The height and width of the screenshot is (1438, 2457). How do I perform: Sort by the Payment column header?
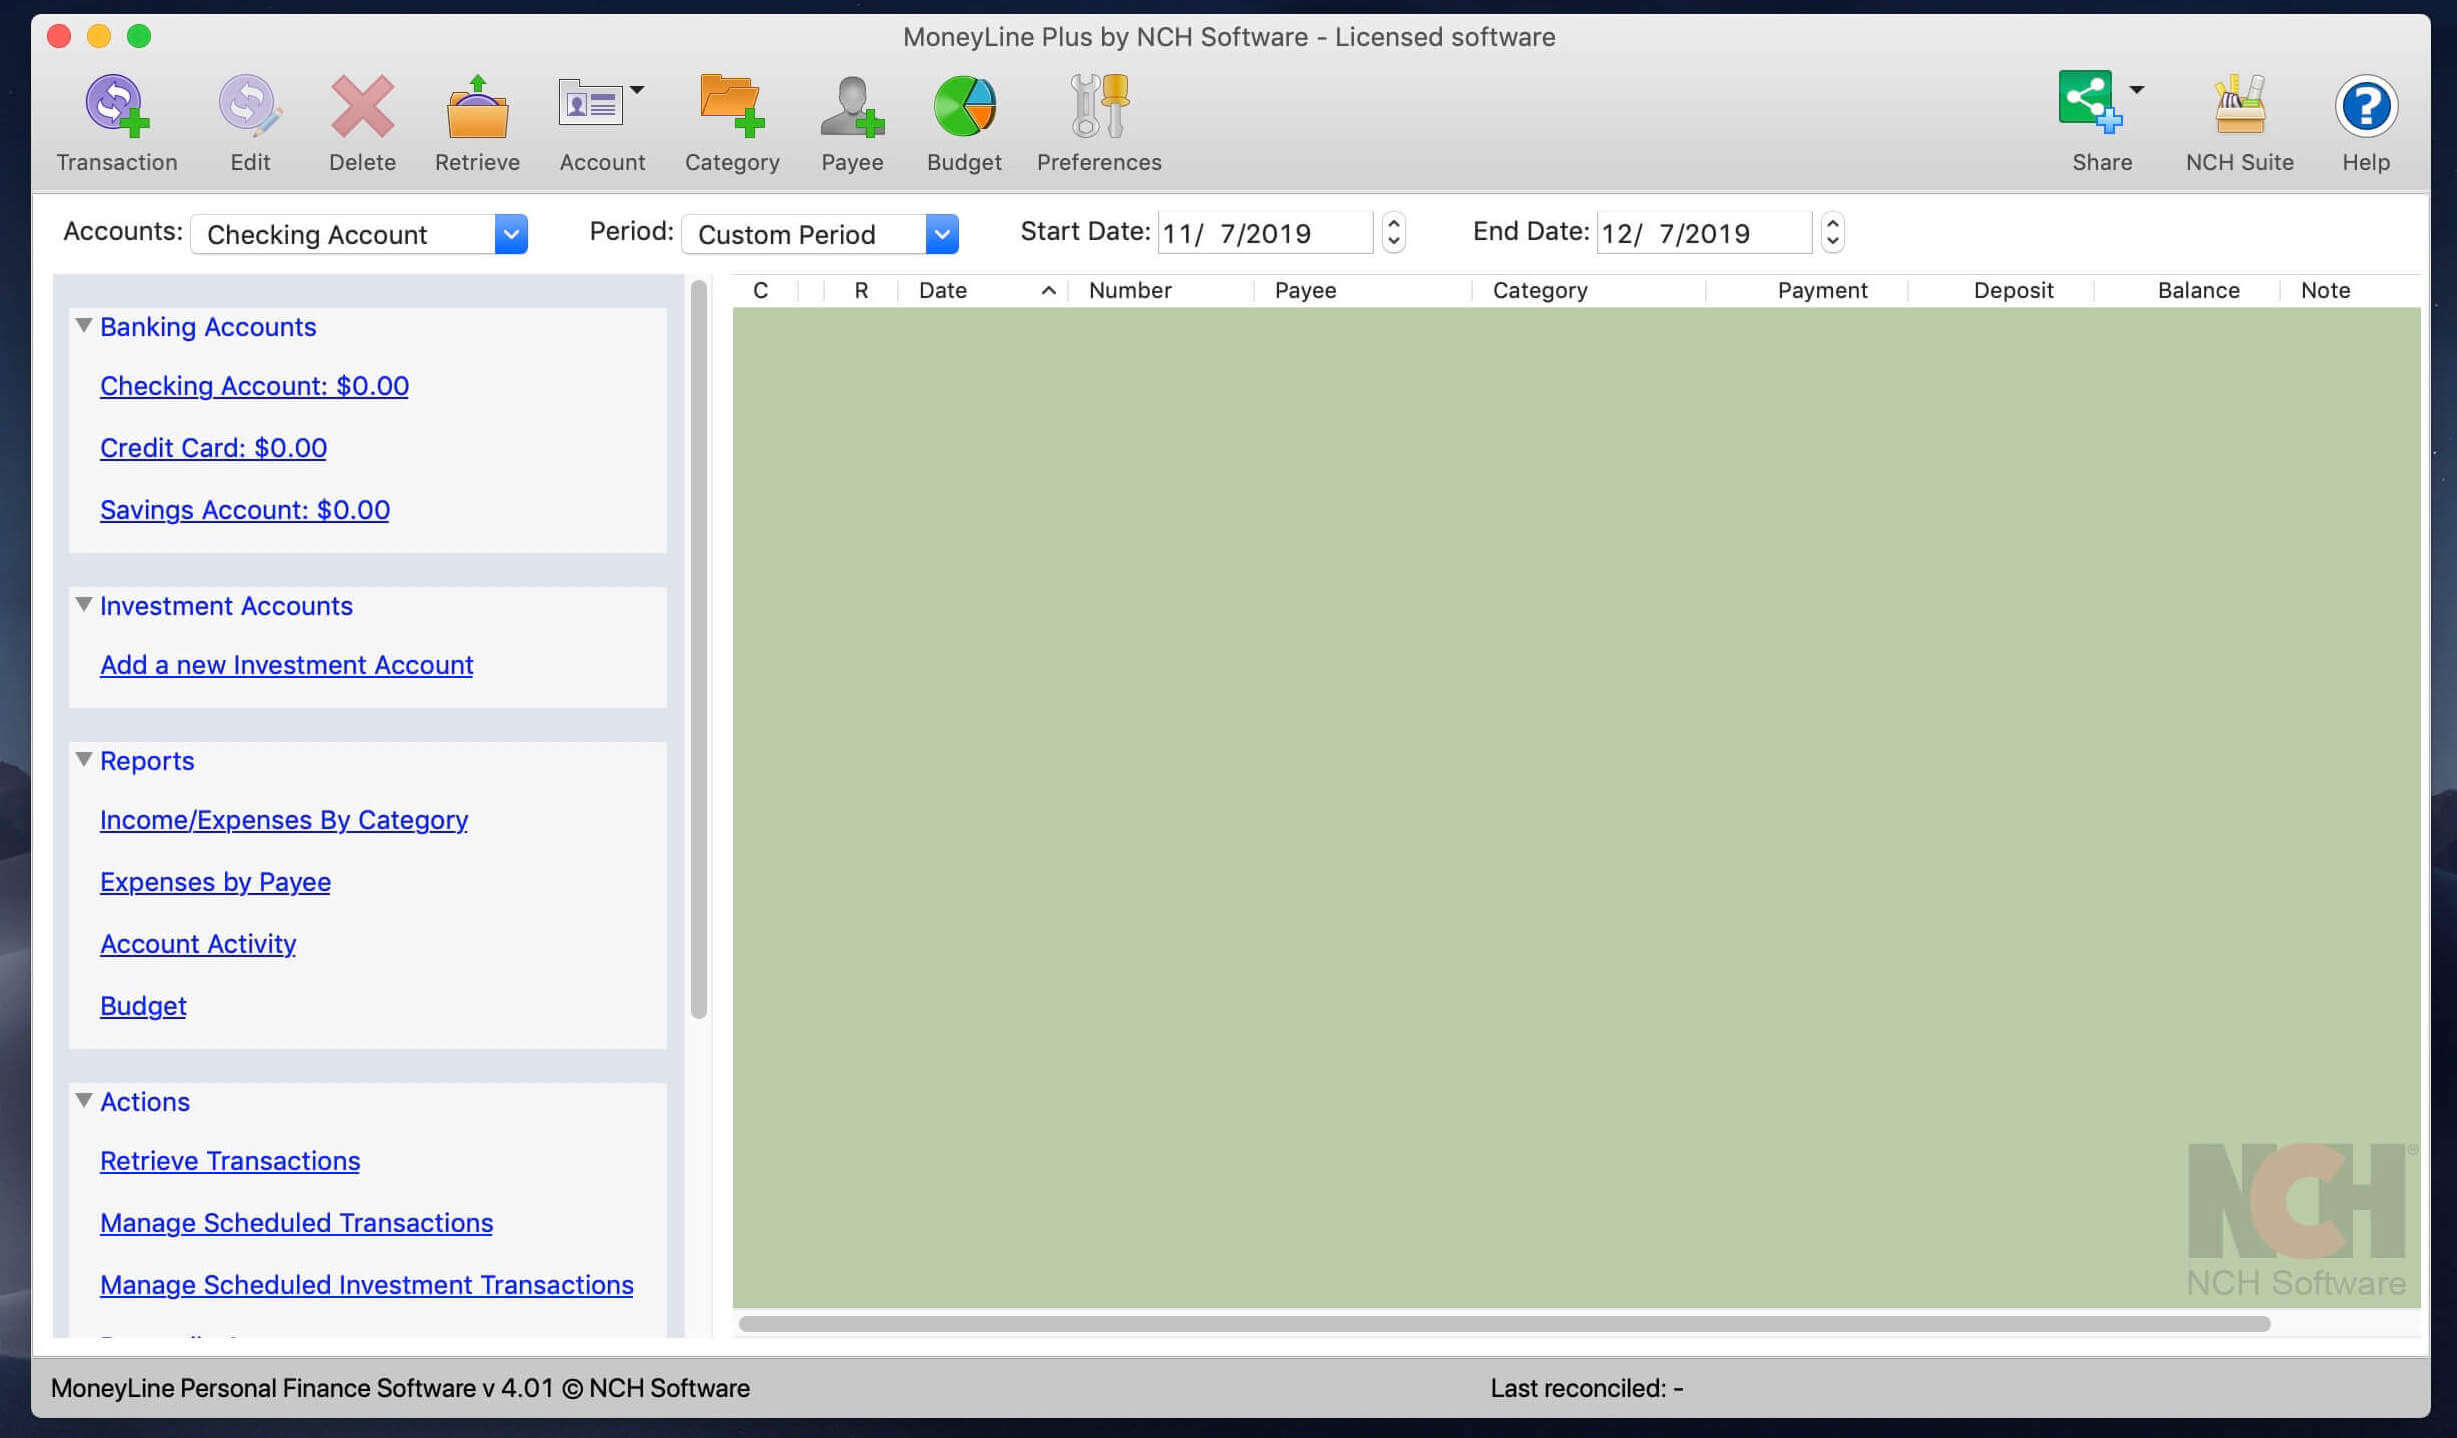(1807, 290)
